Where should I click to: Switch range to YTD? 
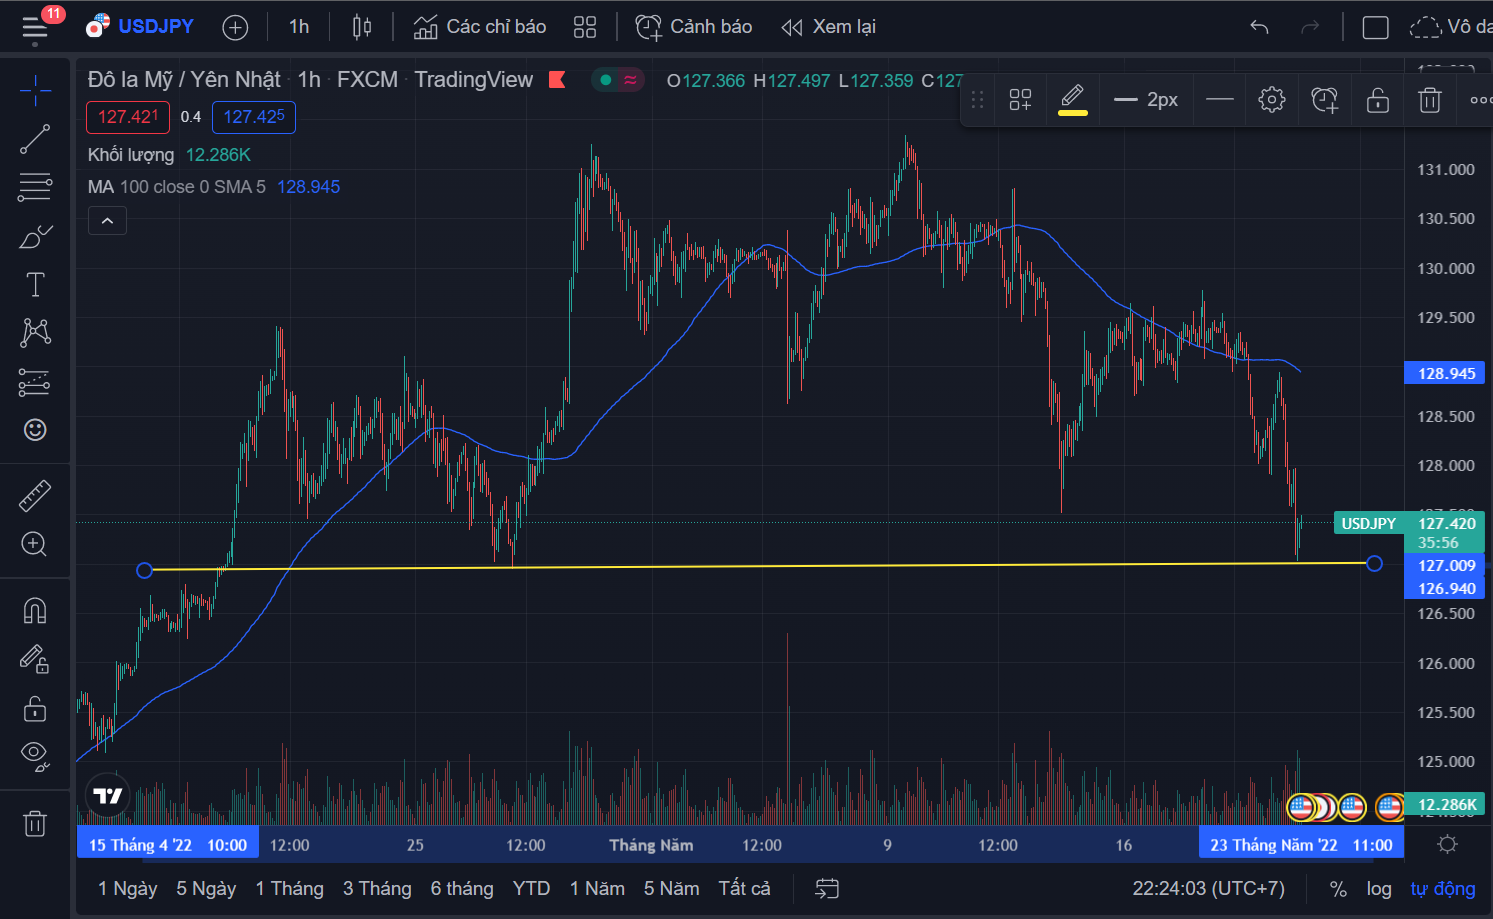[531, 889]
